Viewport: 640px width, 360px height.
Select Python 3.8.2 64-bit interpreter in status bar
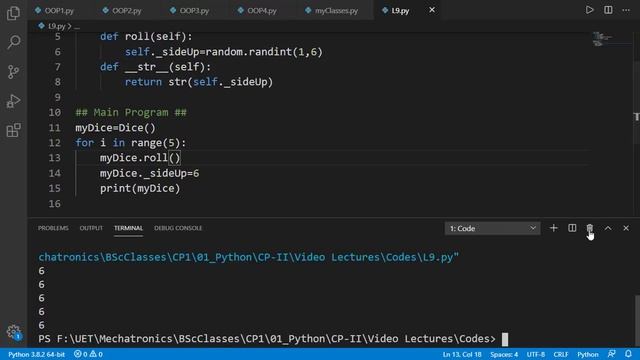click(36, 354)
